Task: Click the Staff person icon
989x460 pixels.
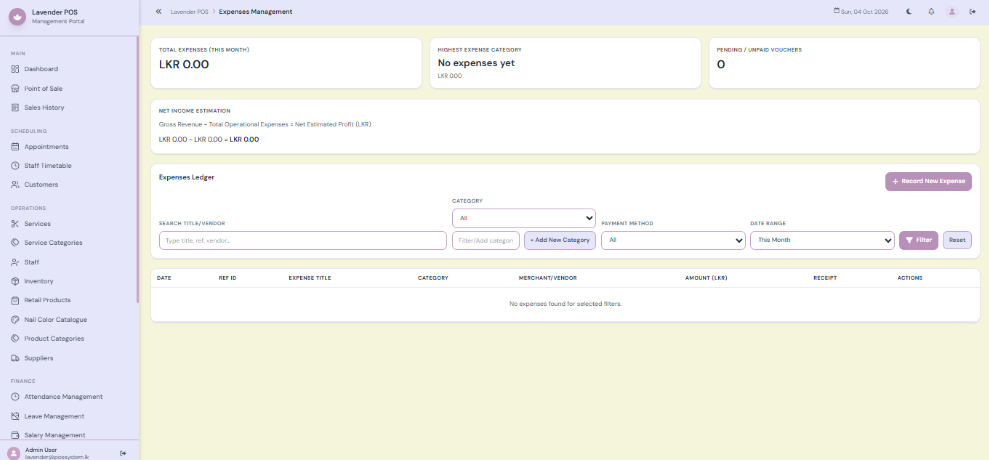Action: pos(15,262)
